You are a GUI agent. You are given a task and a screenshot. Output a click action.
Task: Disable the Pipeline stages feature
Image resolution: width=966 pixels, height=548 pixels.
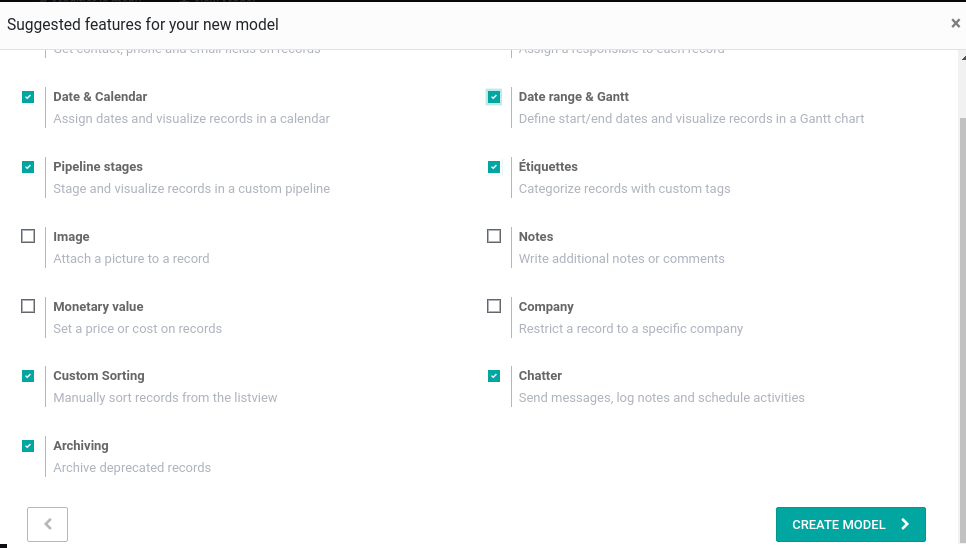pos(28,167)
